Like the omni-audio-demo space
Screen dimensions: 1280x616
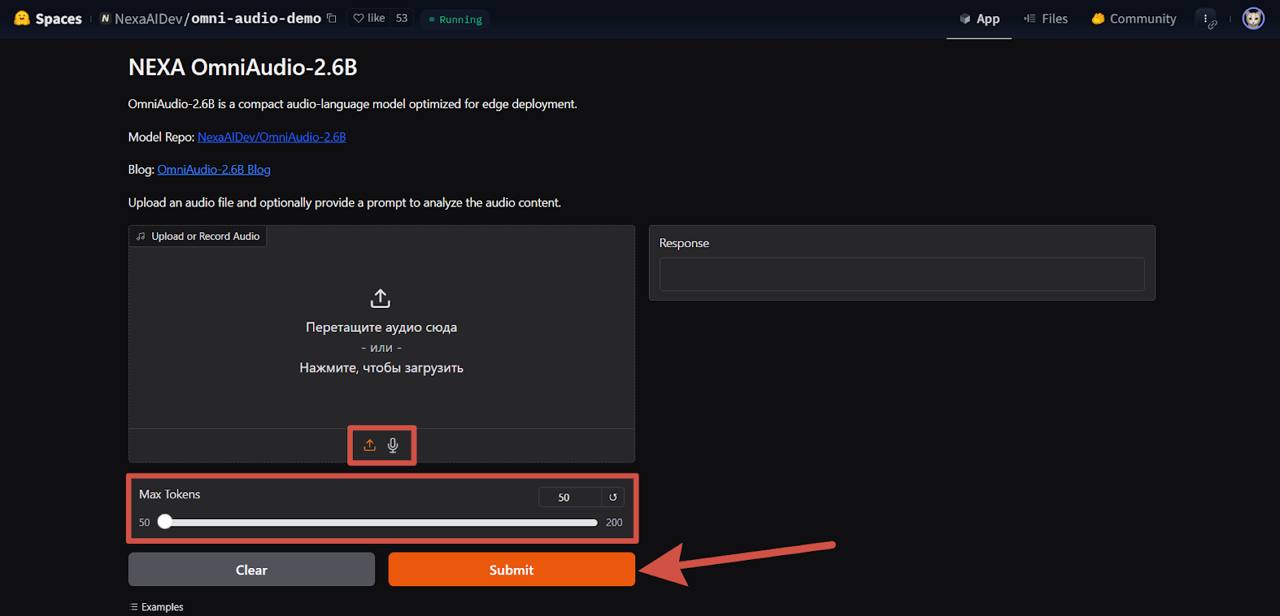[369, 18]
